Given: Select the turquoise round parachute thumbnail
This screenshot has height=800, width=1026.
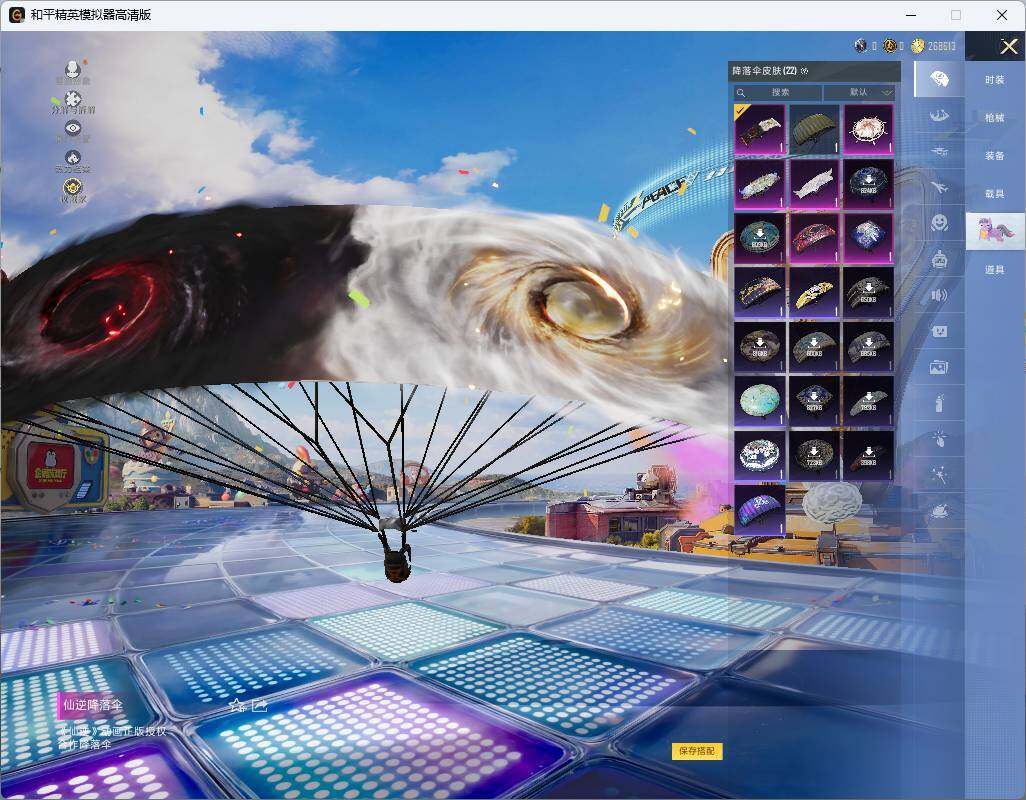Looking at the screenshot, I should (760, 401).
